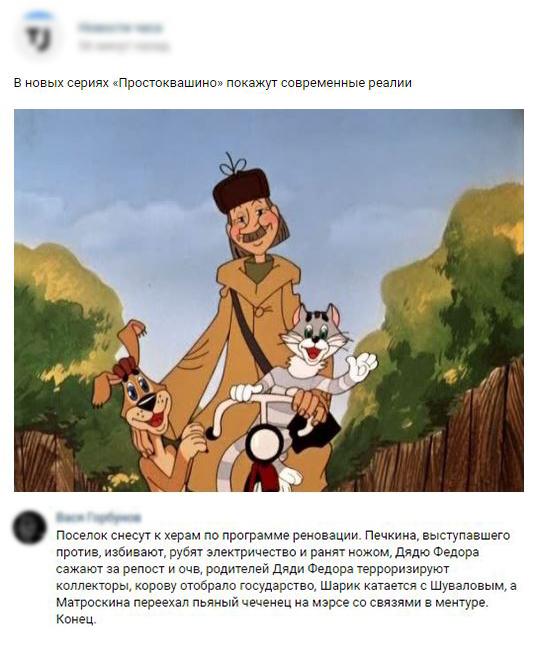535x650 pixels.
Task: Open the blurred post timestamp under community name
Action: click(124, 46)
